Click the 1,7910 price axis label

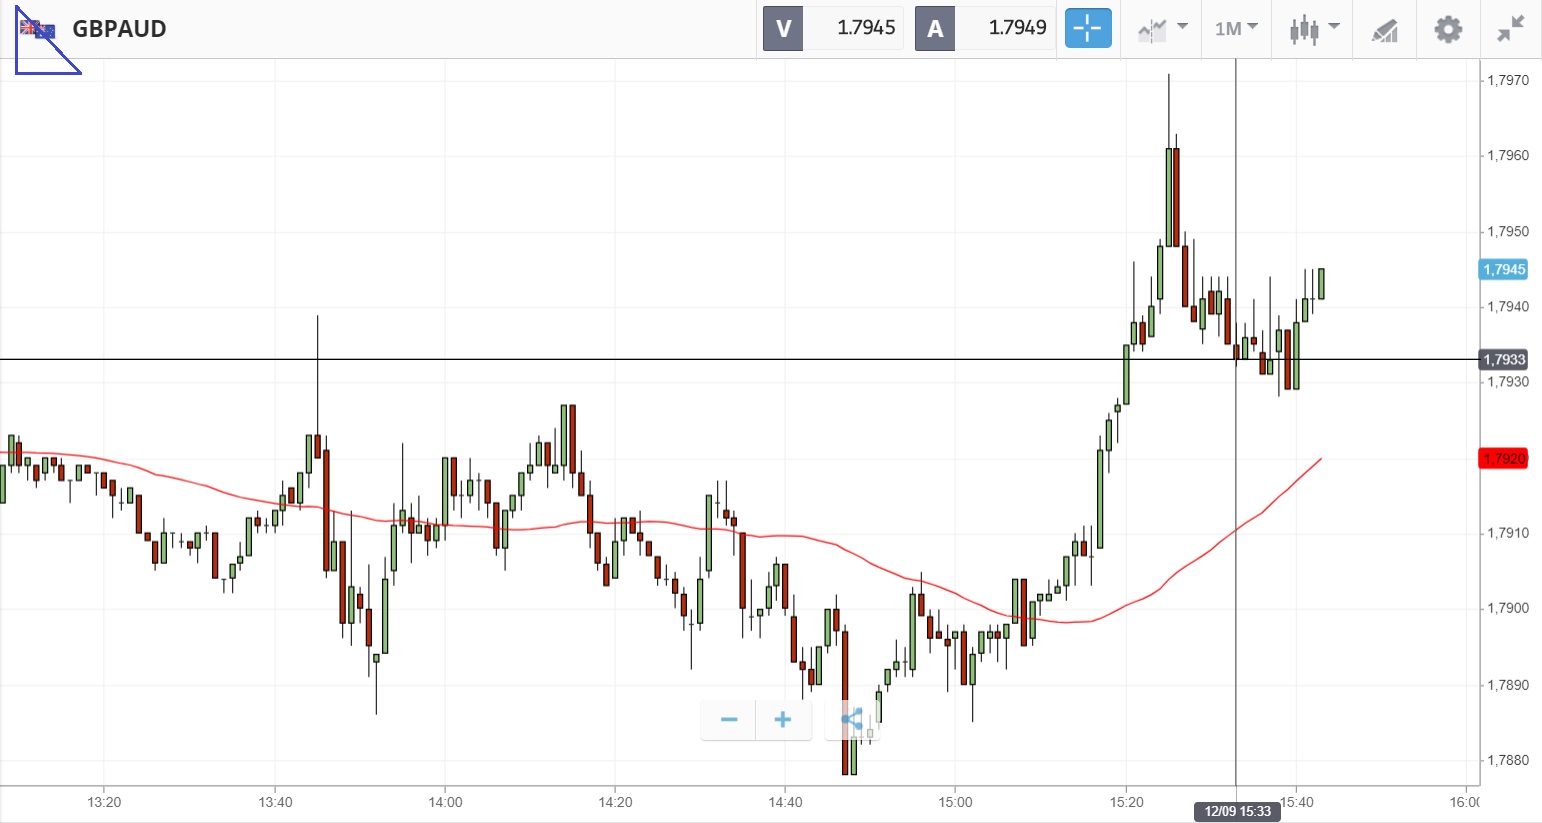pyautogui.click(x=1507, y=533)
